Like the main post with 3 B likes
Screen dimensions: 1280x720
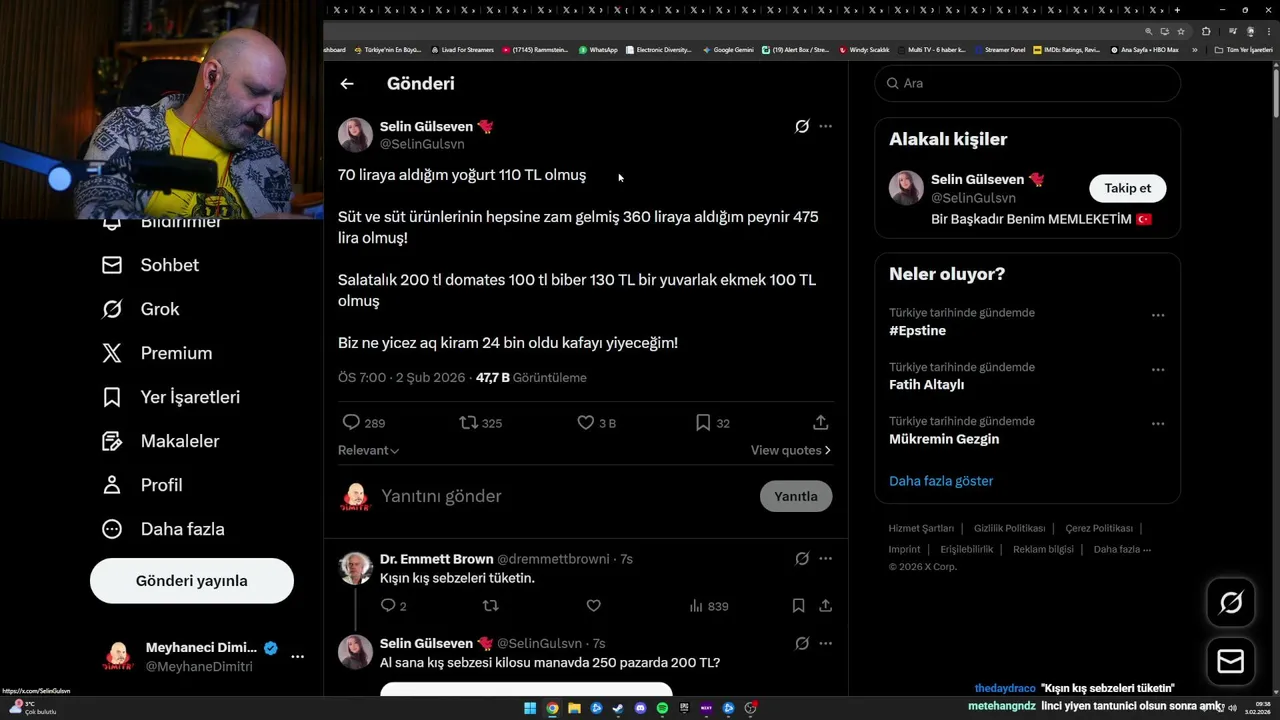(586, 422)
